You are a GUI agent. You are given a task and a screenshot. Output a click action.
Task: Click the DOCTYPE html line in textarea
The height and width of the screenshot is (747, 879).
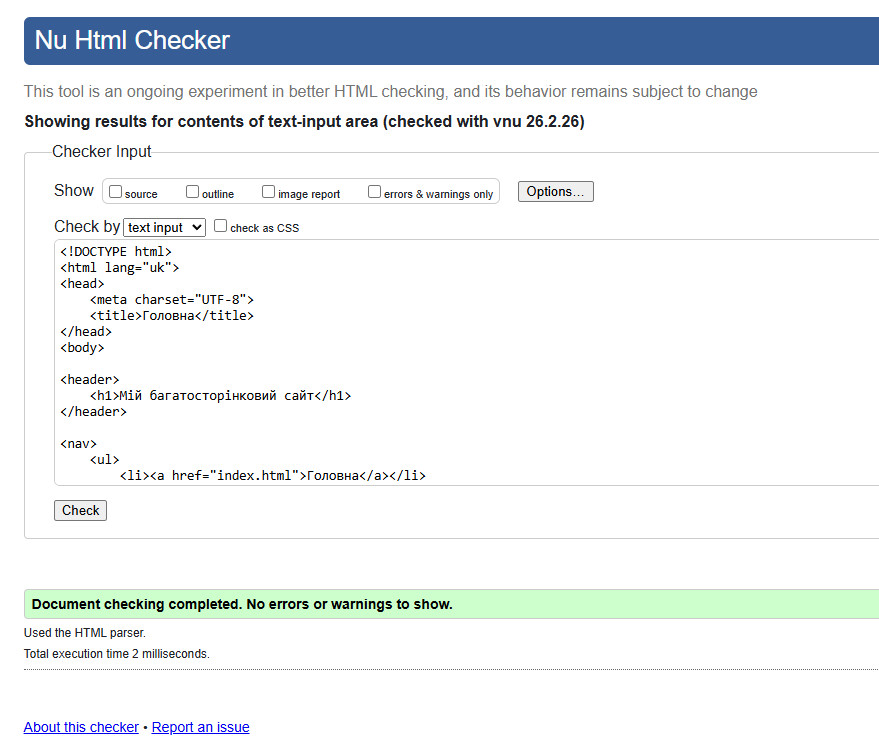(116, 252)
